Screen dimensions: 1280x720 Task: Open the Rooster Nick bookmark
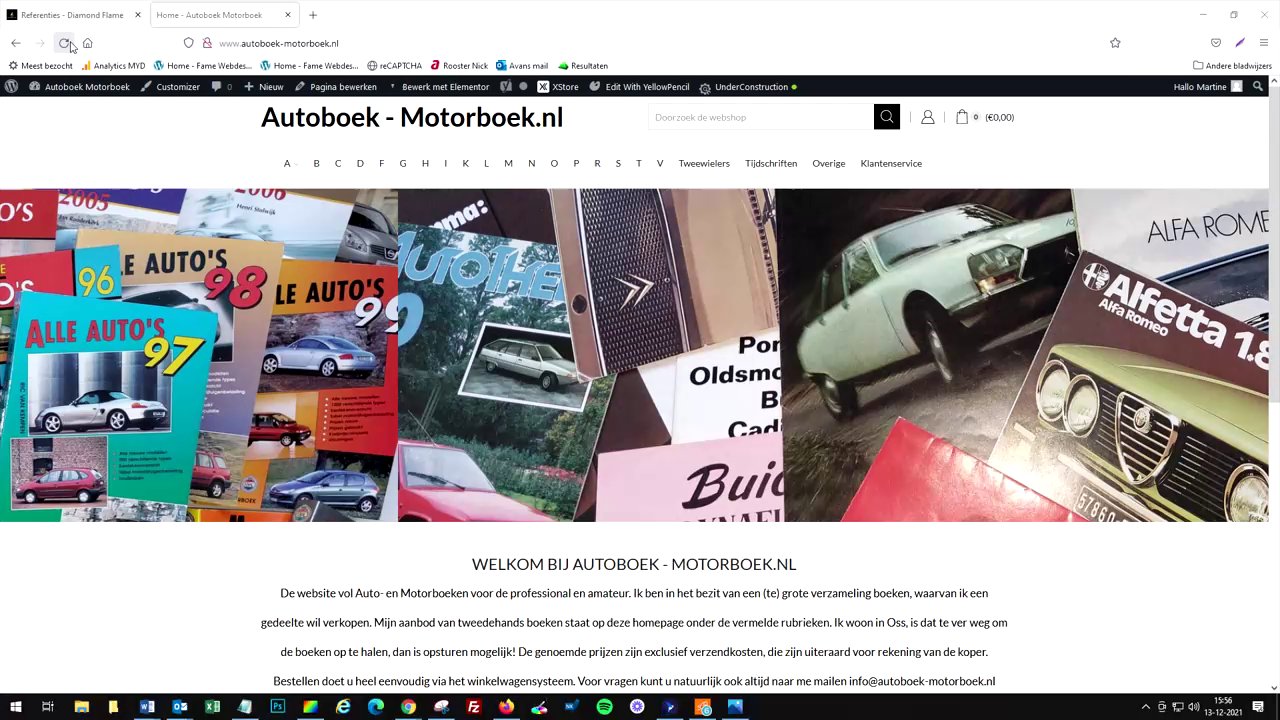coord(459,66)
